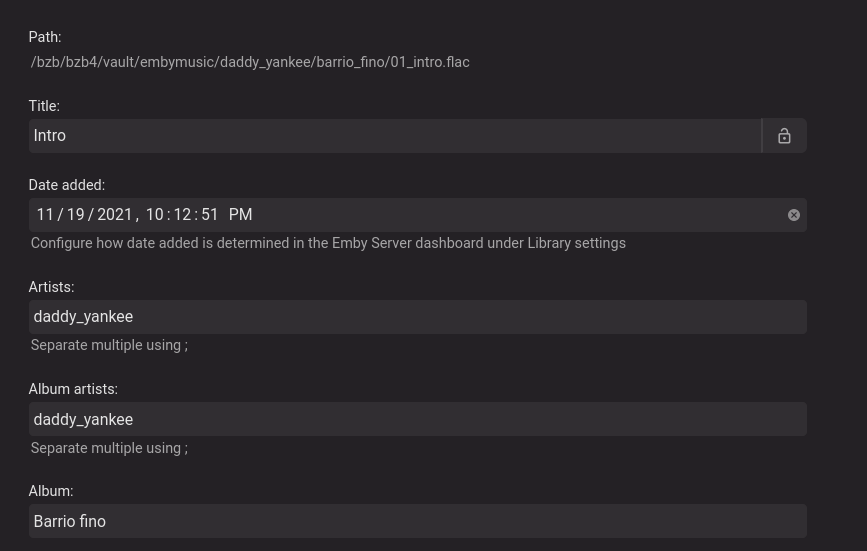The image size is (867, 551).
Task: Select the seconds value 51 in time
Action: pyautogui.click(x=209, y=215)
